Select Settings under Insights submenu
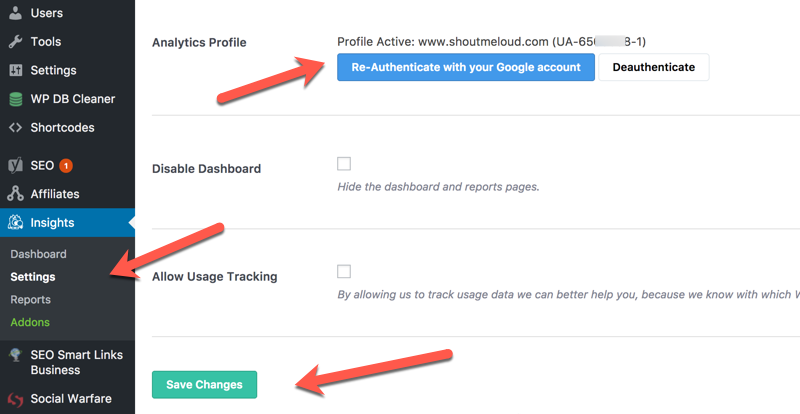The width and height of the screenshot is (800, 414). [x=33, y=277]
